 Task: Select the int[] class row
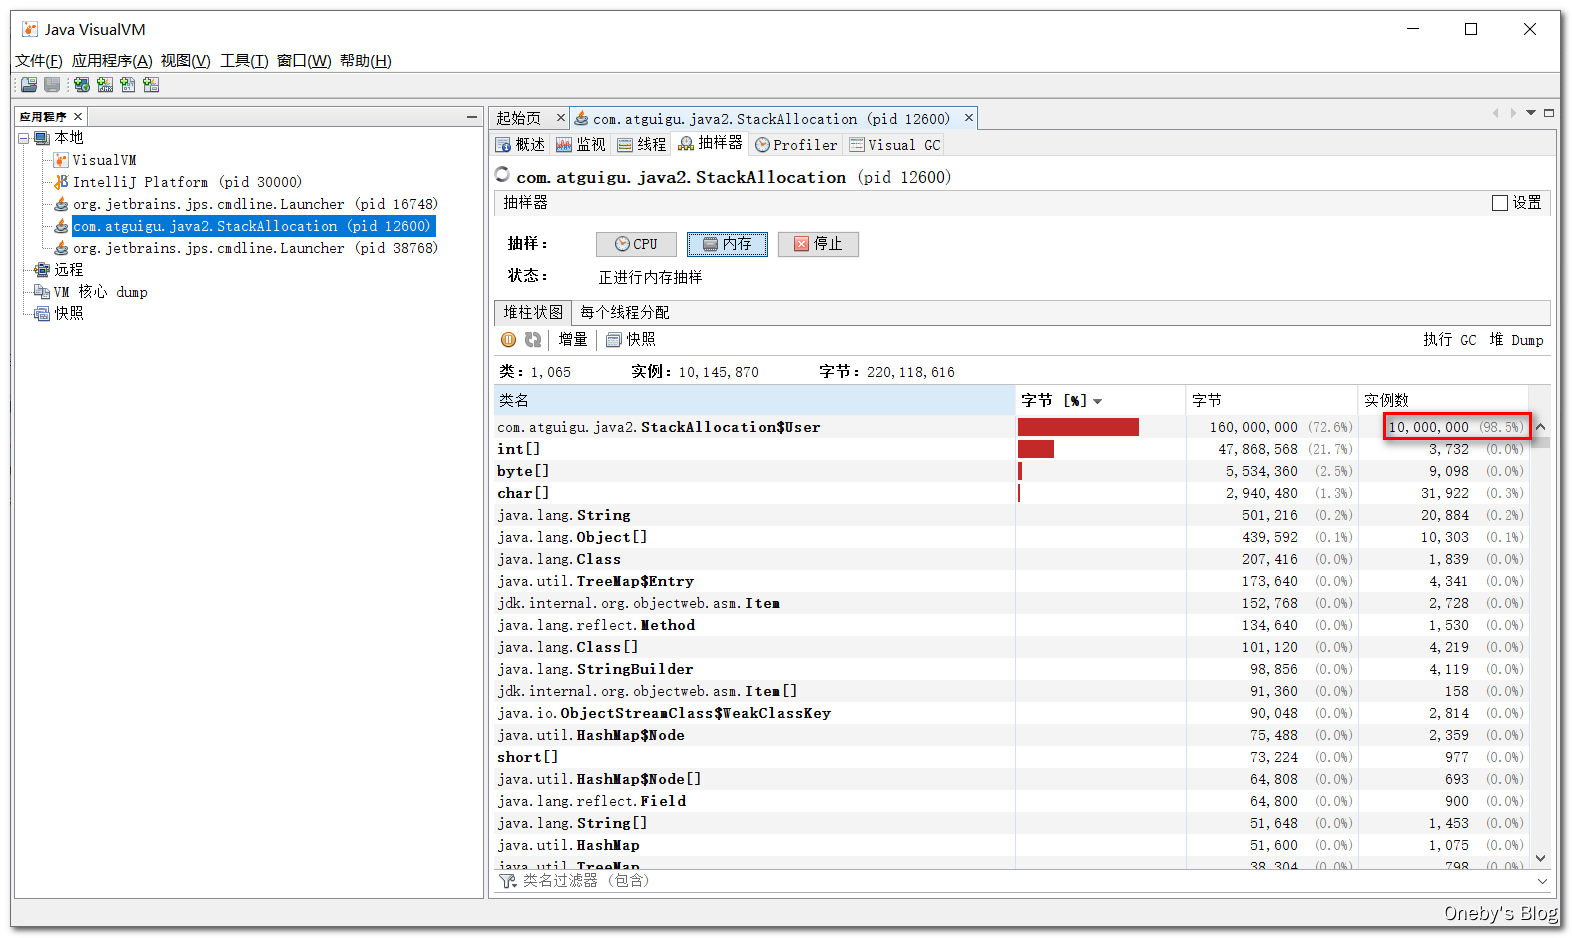pyautogui.click(x=1012, y=449)
